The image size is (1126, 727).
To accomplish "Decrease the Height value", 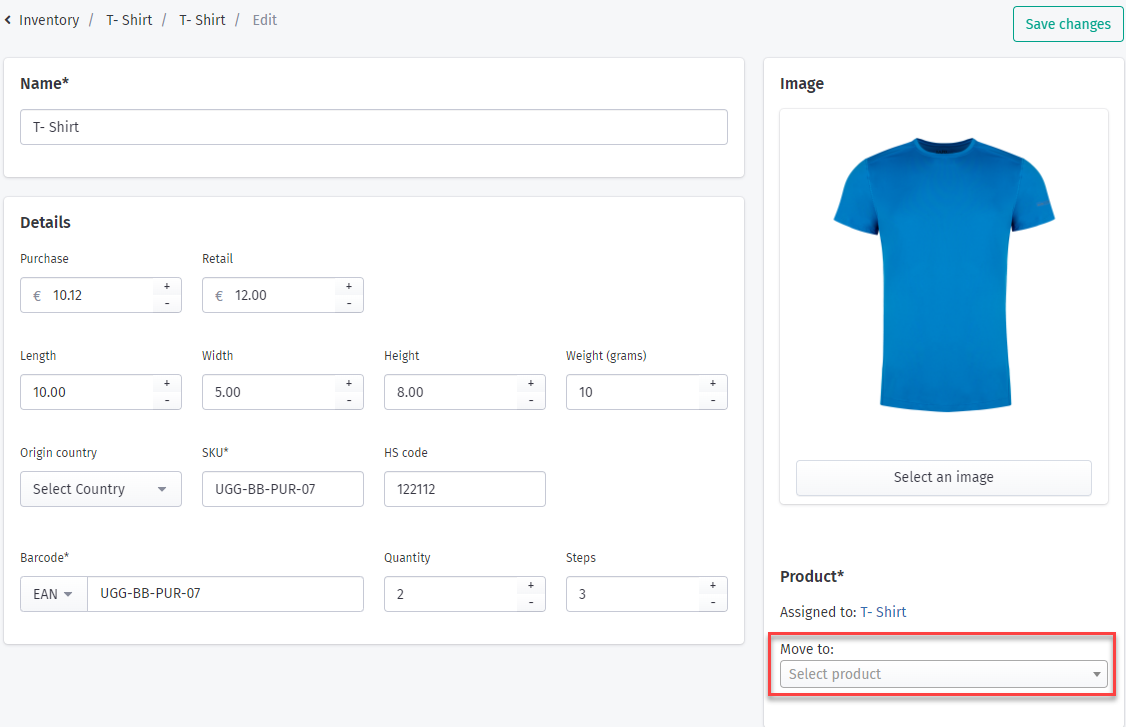I will pyautogui.click(x=531, y=401).
